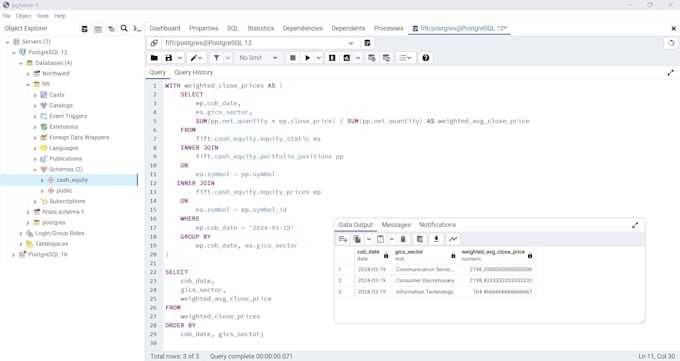Click the Explain query icon
Screen dimensions: 680x361
click(x=332, y=58)
